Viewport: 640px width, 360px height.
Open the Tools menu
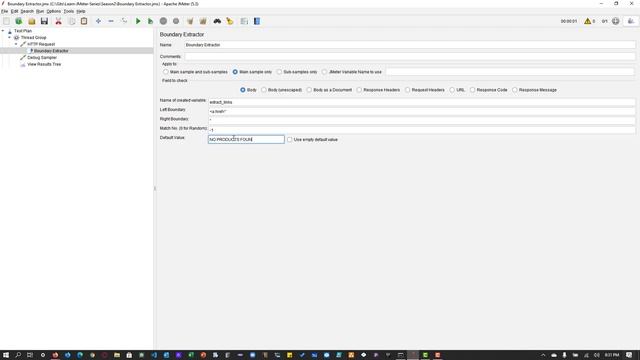pyautogui.click(x=69, y=11)
